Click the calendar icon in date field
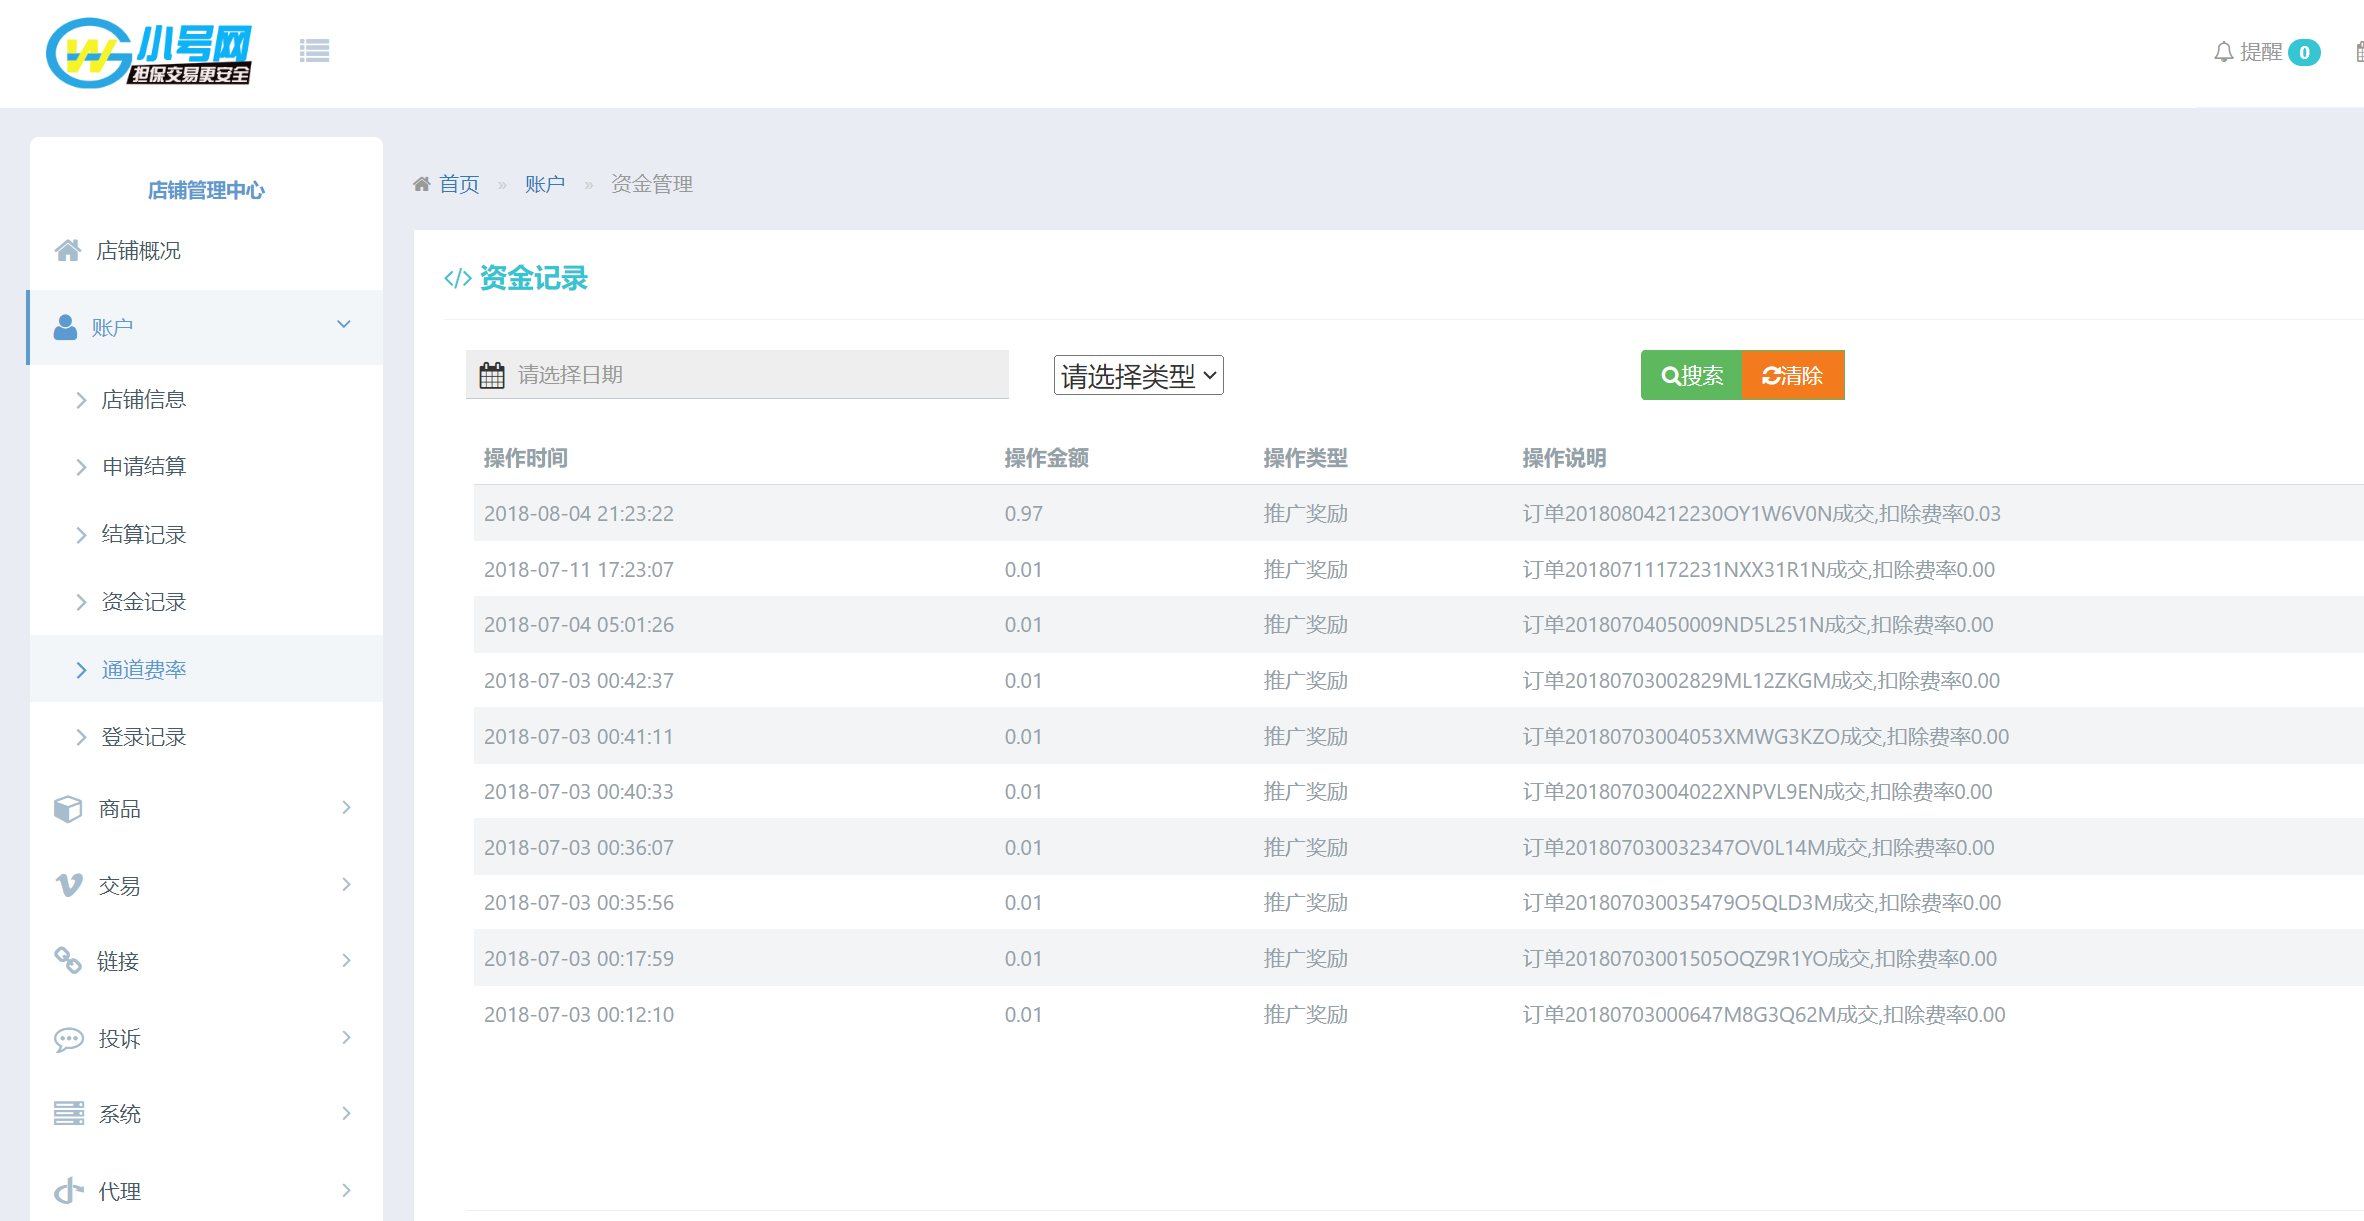Screen dimensions: 2364x1221 (x=492, y=375)
